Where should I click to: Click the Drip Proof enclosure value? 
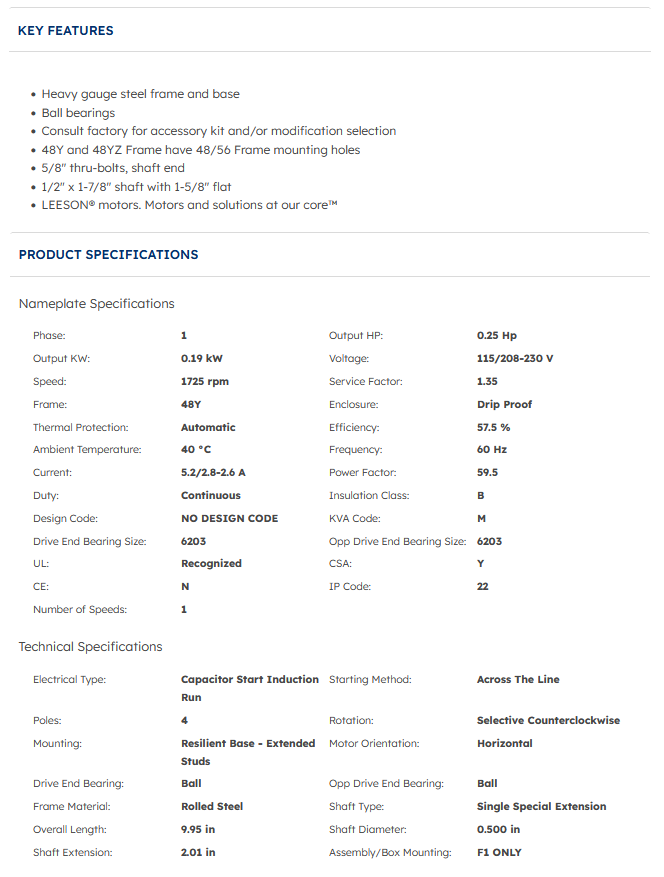pos(504,405)
